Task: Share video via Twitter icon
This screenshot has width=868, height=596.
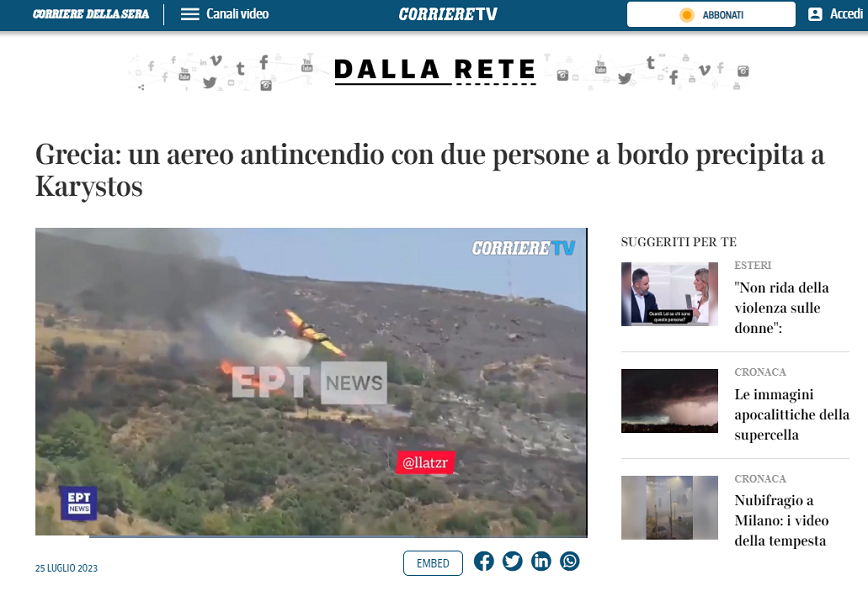Action: pos(513,561)
